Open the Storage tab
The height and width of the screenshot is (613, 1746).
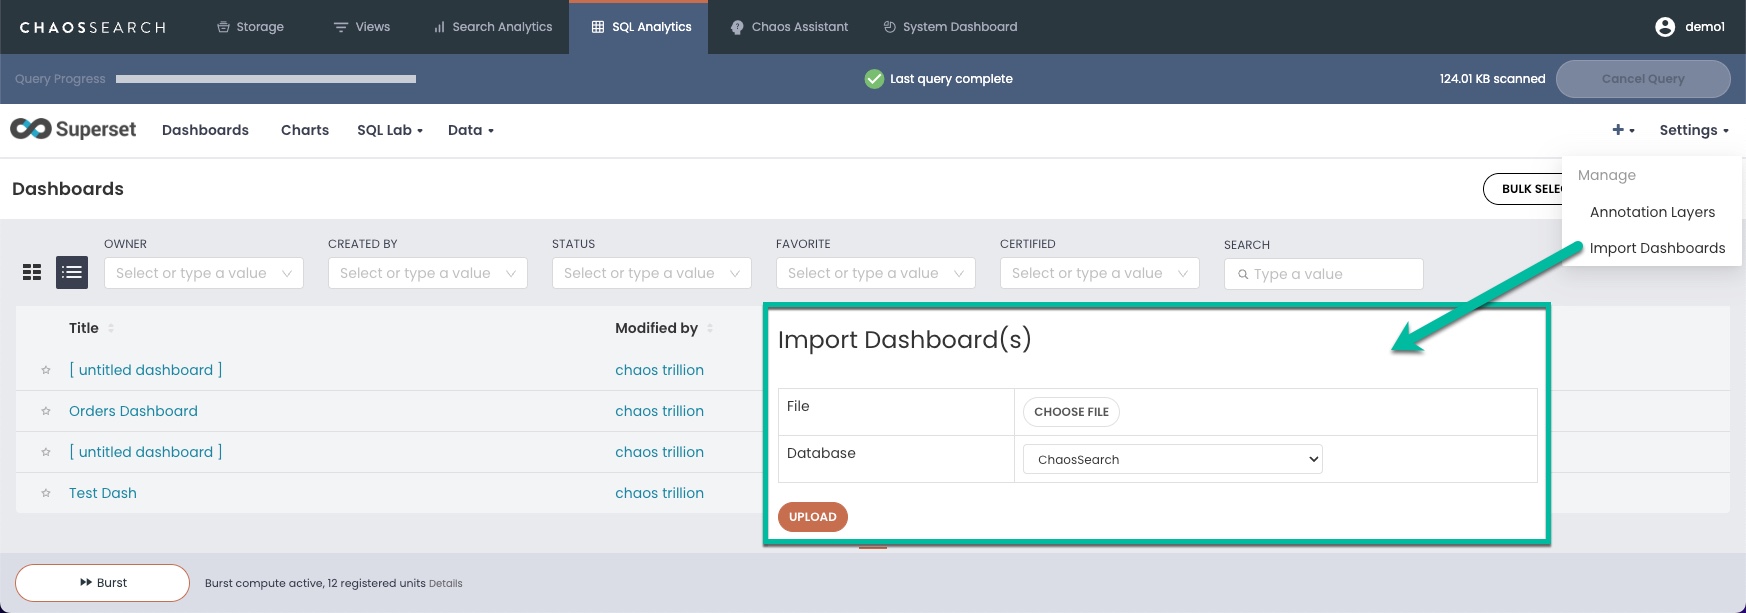(250, 27)
